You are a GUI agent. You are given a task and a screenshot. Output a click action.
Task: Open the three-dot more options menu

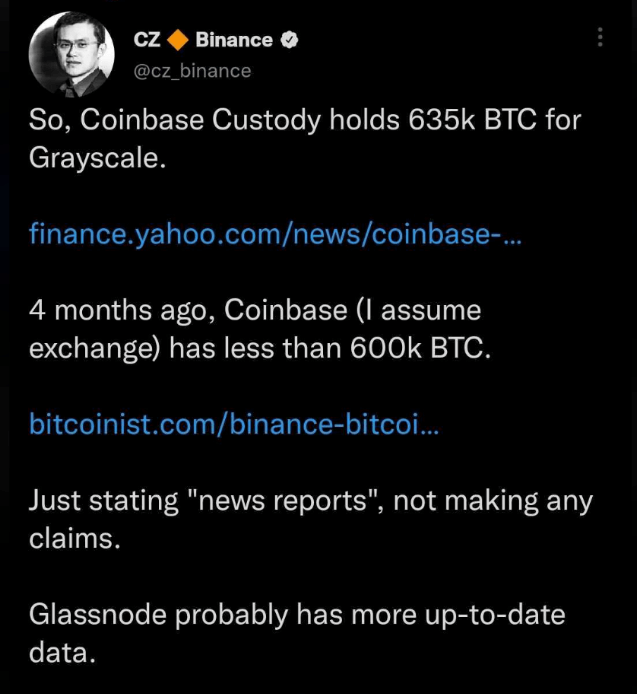point(600,38)
